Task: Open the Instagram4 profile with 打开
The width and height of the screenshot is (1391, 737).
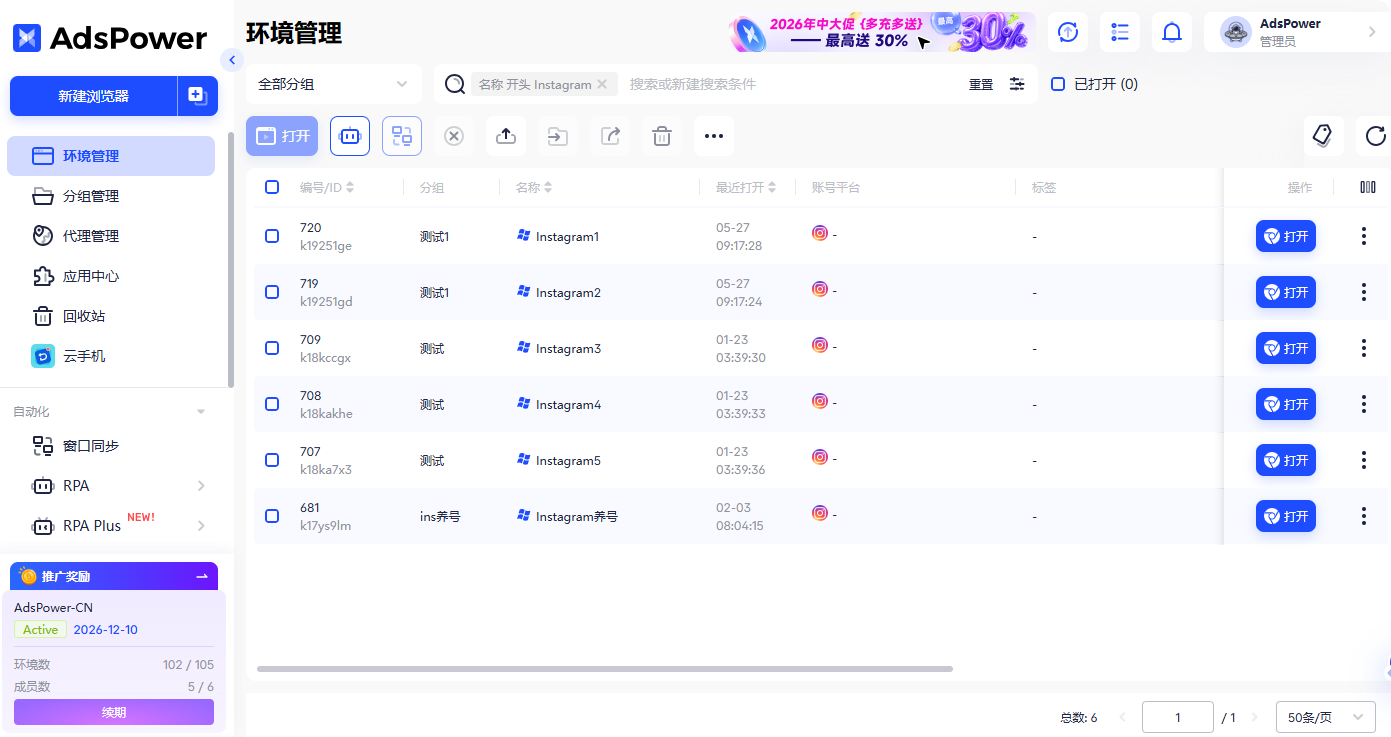Action: (x=1286, y=404)
